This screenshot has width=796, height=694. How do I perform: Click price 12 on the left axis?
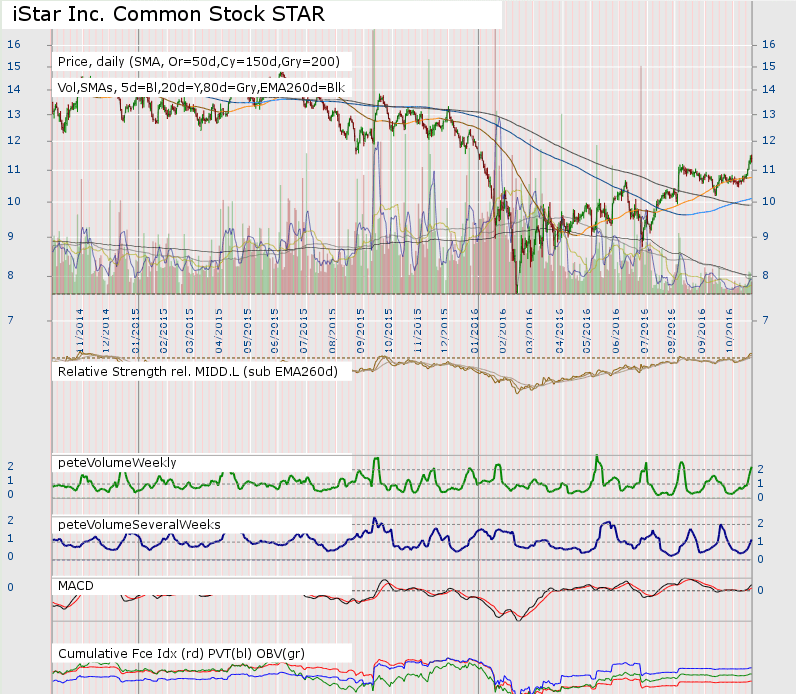click(x=14, y=140)
